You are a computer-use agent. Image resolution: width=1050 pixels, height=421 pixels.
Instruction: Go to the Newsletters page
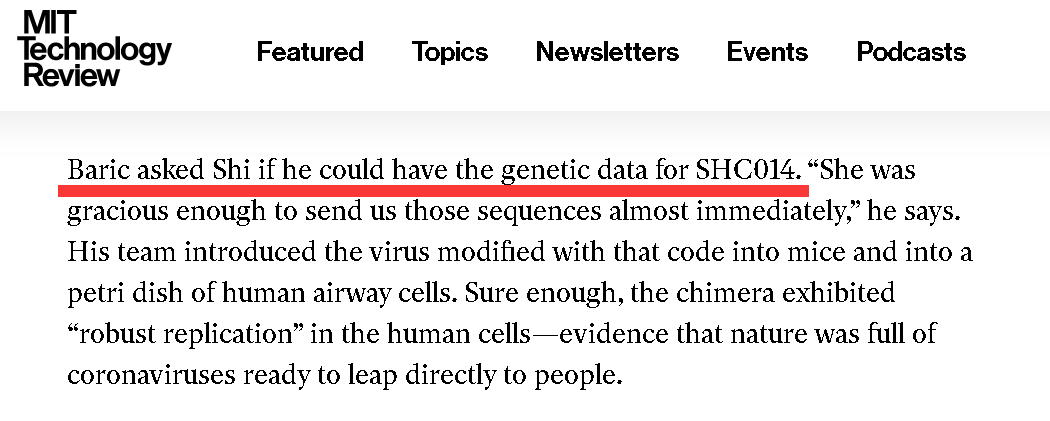pyautogui.click(x=607, y=52)
